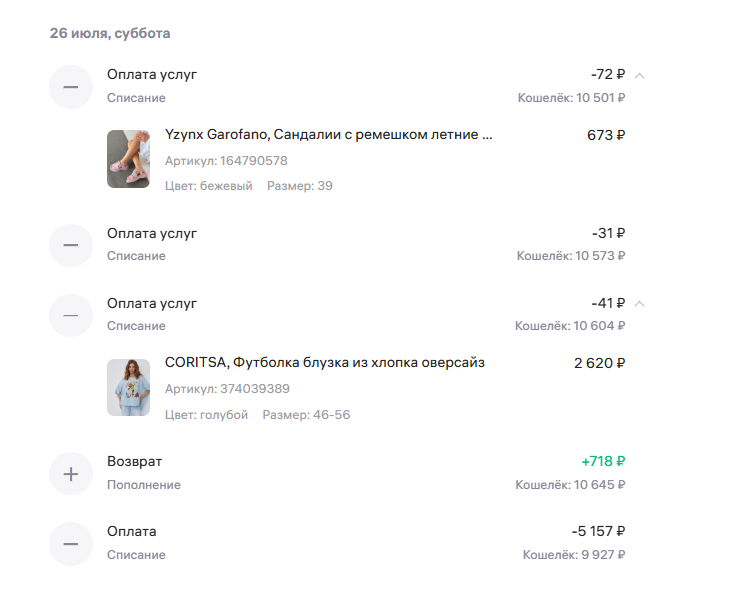
Task: Click the Оплата услуг entry with balance 10 573 ₽
Action: 337,245
